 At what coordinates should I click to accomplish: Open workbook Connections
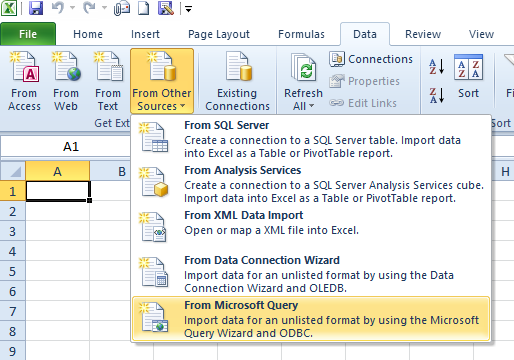[x=371, y=59]
